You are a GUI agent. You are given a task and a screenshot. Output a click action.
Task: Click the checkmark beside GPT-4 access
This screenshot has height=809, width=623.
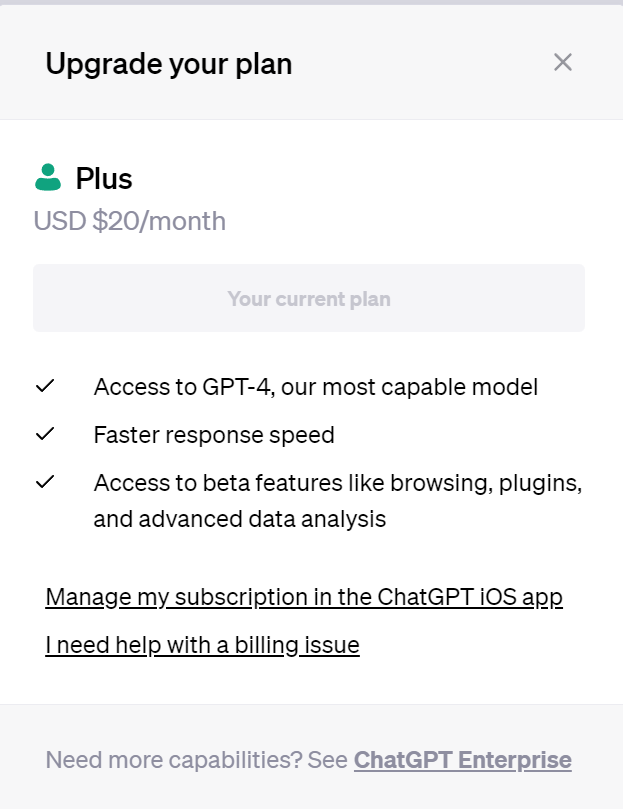click(x=45, y=386)
